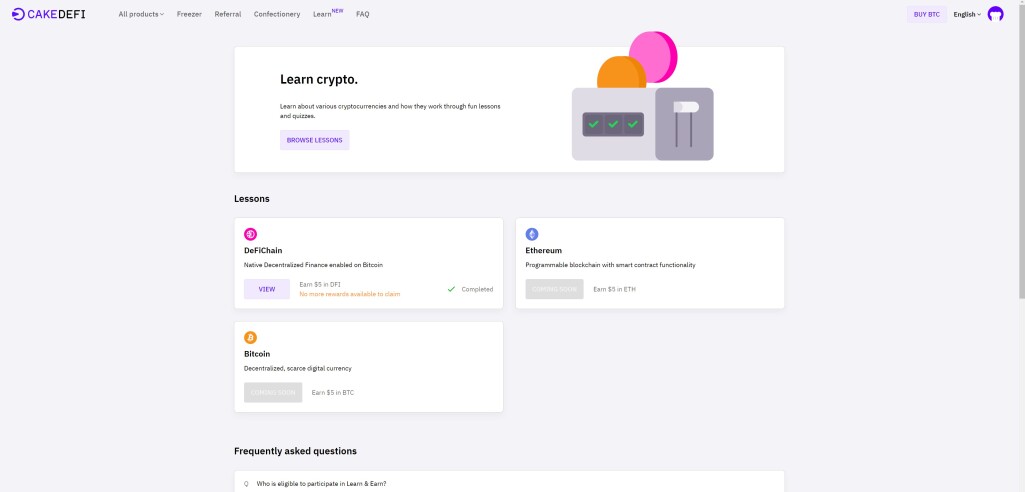Screen dimensions: 1025x492
Task: Click the Learn crypto hero illustration
Action: (643, 96)
